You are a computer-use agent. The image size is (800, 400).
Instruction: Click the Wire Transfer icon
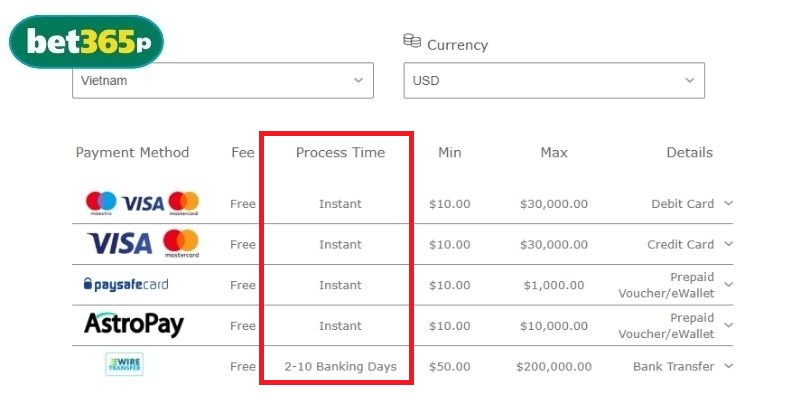pos(125,365)
